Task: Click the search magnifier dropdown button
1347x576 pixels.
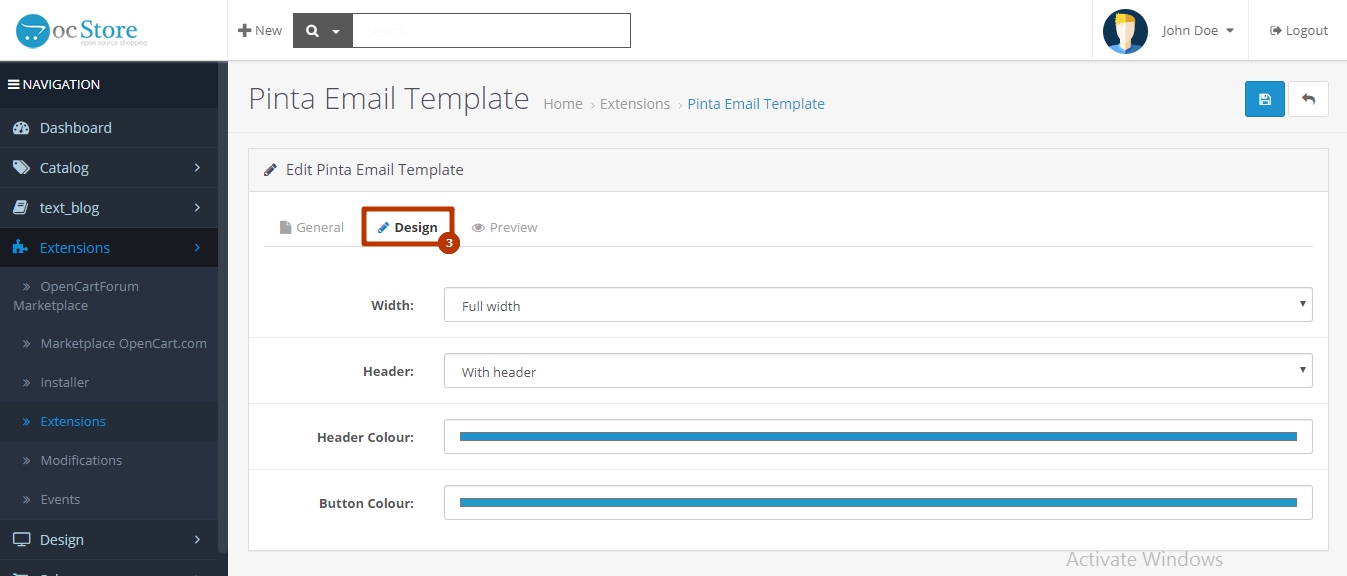Action: (x=322, y=31)
